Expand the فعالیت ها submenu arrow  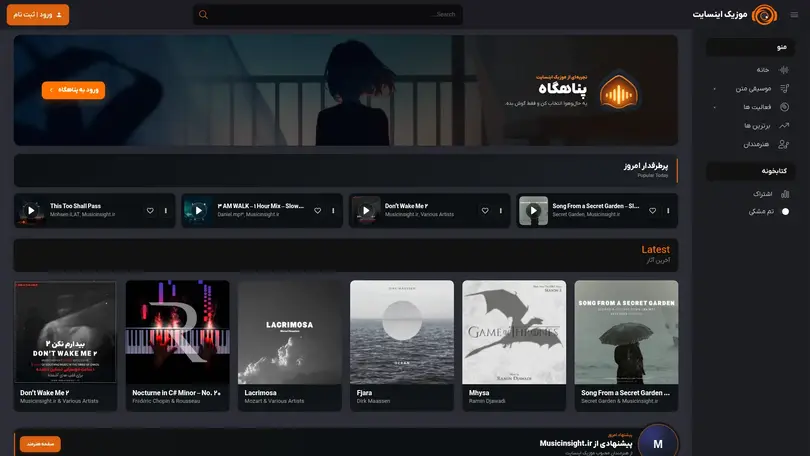714,107
